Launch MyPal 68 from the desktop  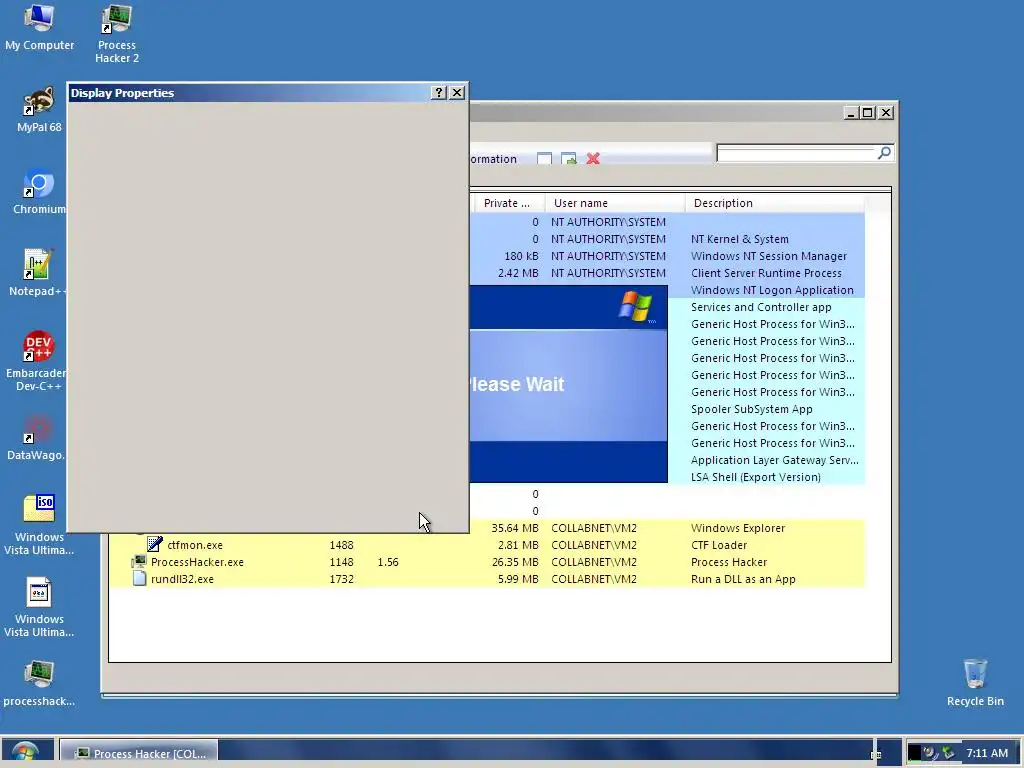[x=39, y=110]
